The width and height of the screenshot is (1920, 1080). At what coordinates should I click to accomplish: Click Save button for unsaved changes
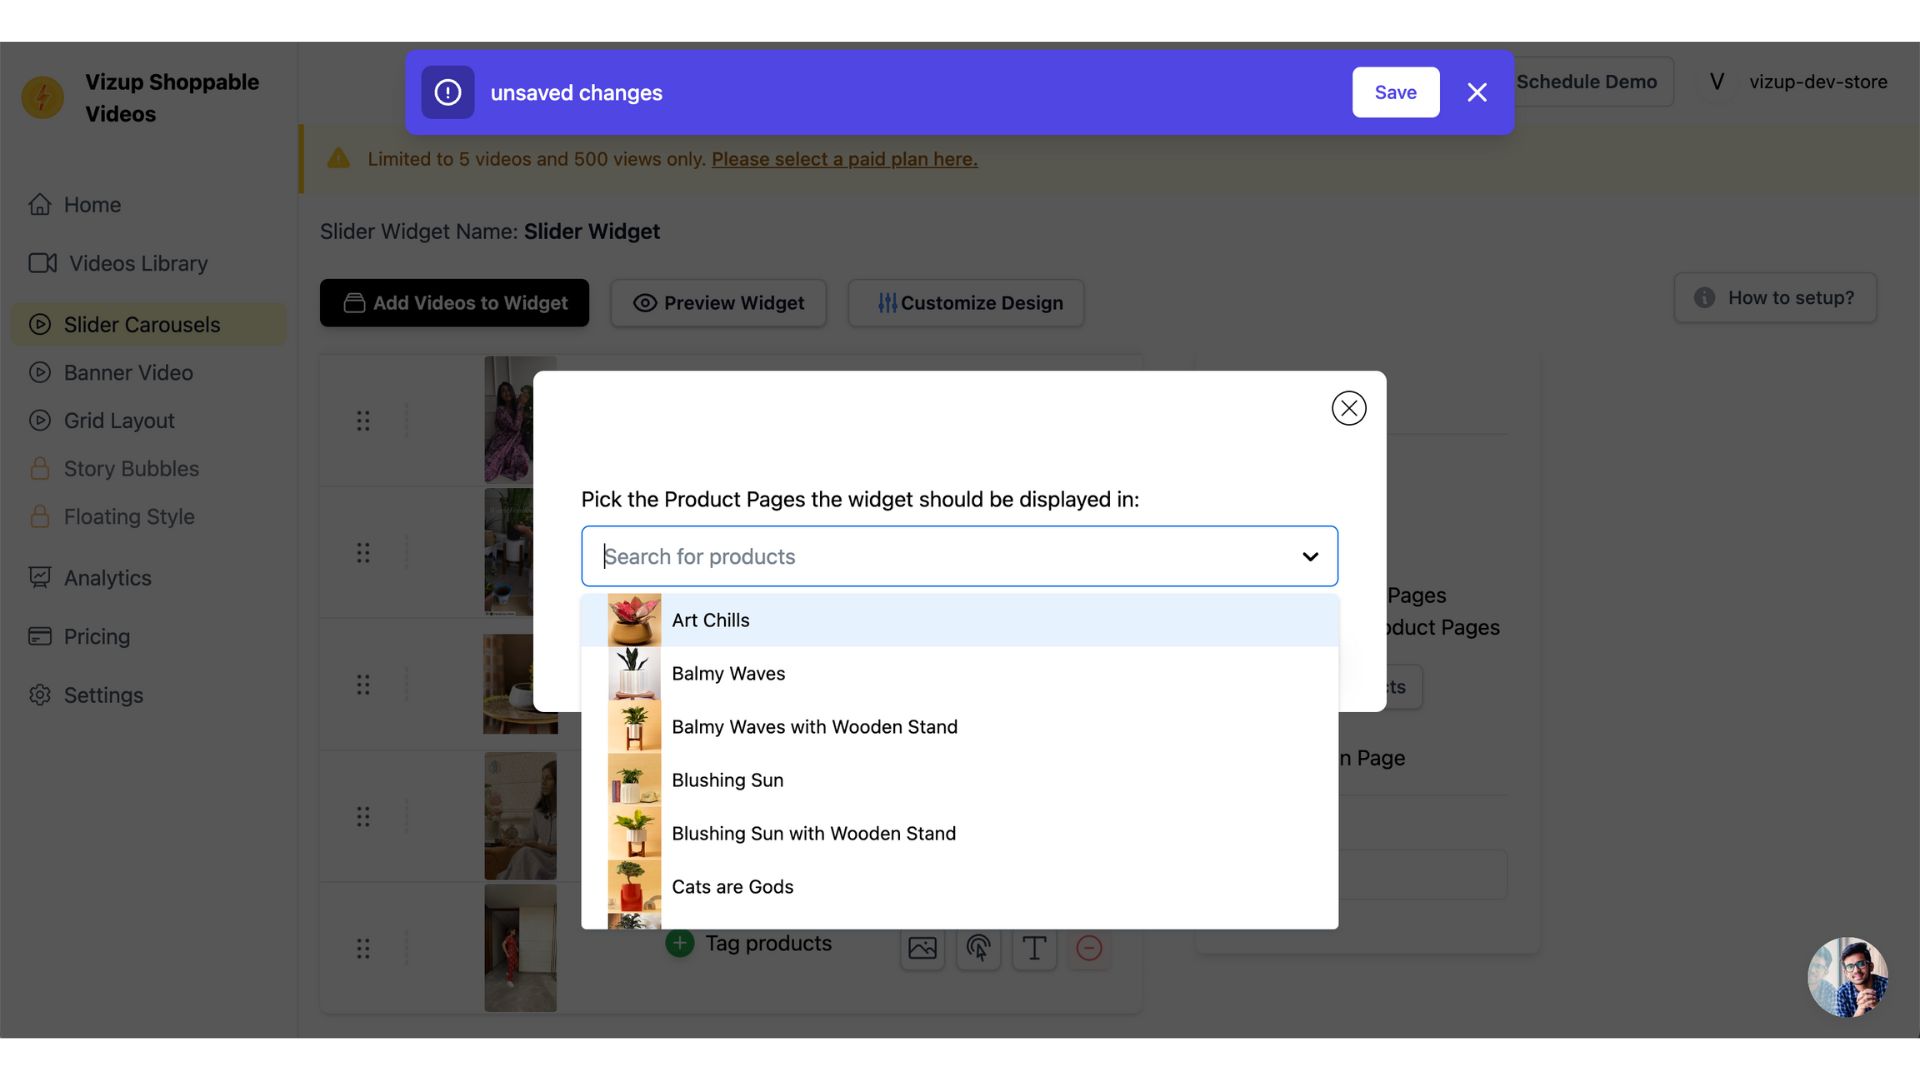click(1395, 91)
